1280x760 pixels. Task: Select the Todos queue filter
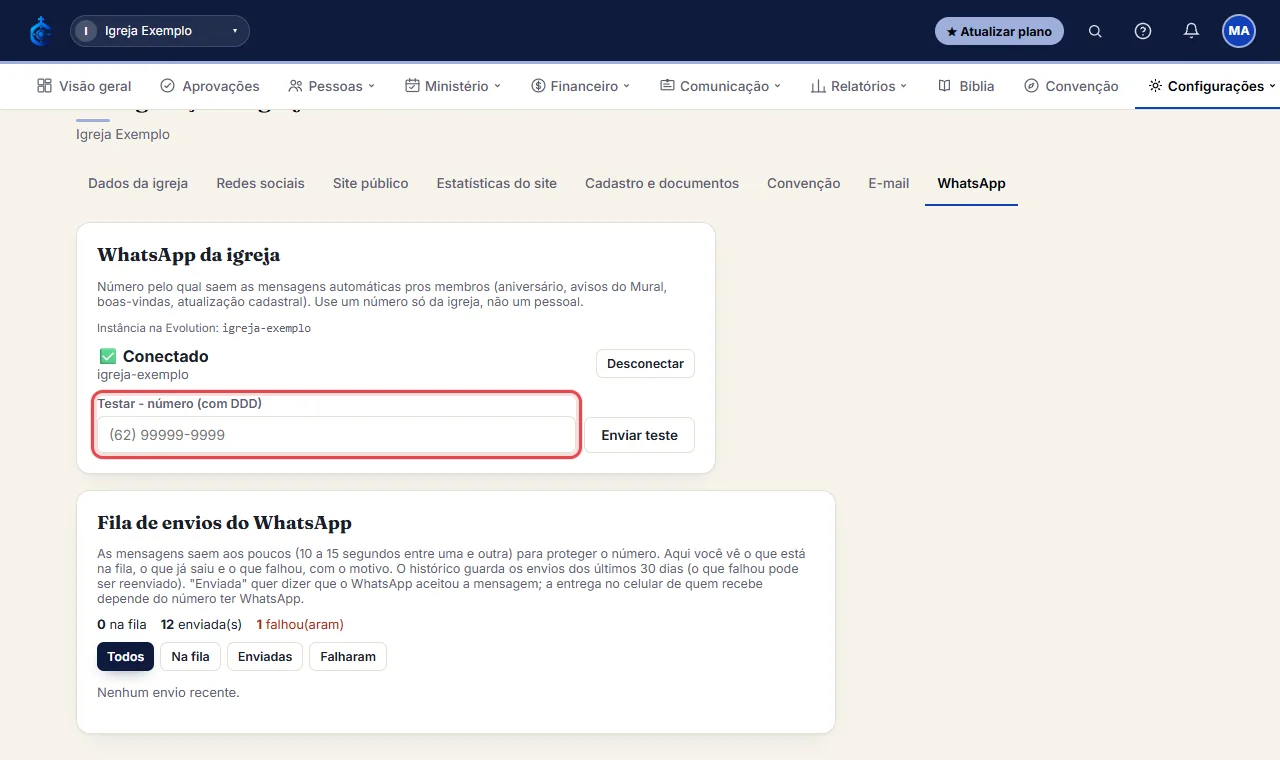coord(125,657)
